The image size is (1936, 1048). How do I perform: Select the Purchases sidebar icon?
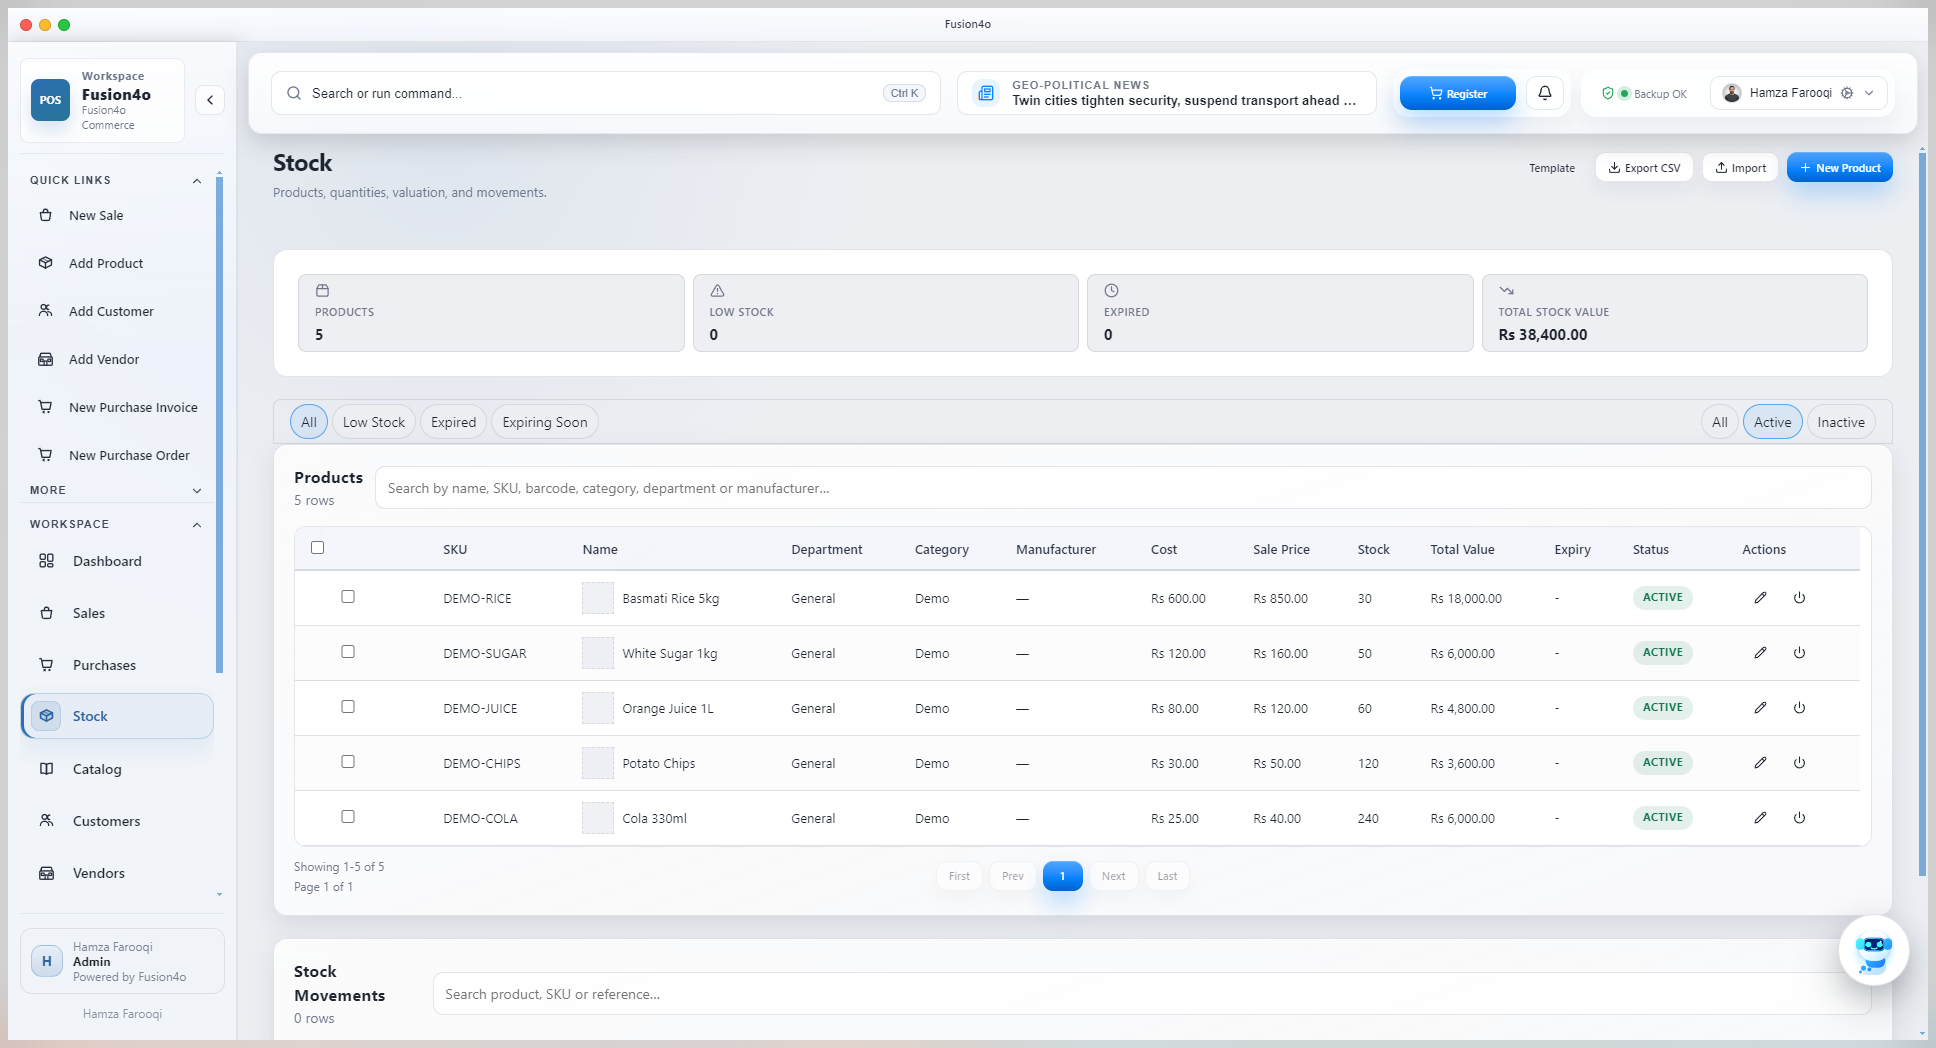pyautogui.click(x=46, y=665)
